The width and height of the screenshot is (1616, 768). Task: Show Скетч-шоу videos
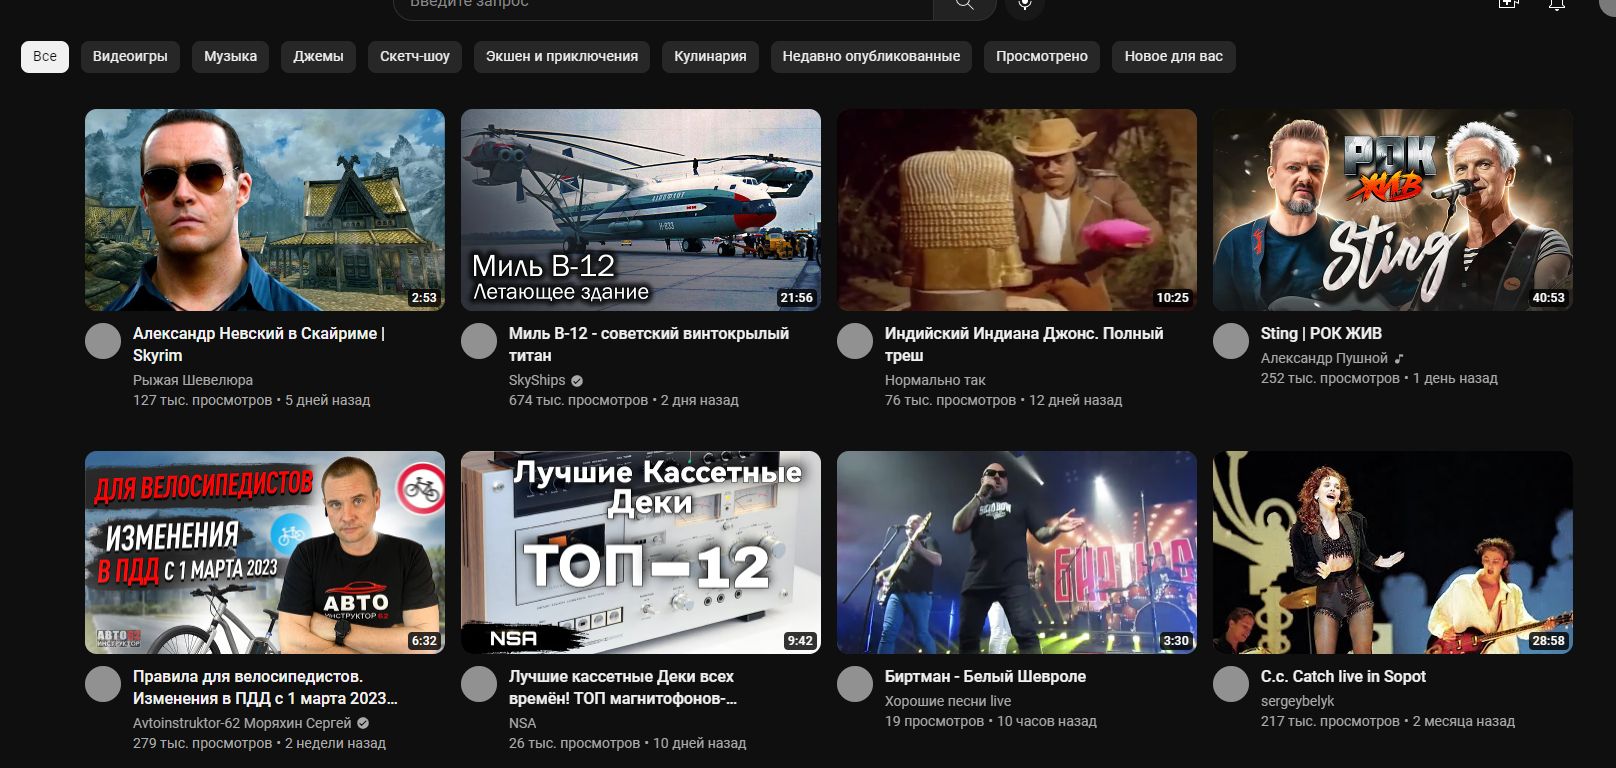pos(415,56)
